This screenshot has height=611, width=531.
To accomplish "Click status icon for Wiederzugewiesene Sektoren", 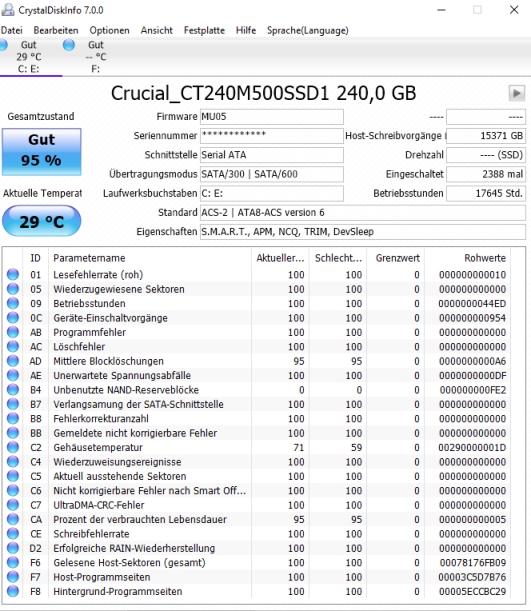I will [x=13, y=289].
